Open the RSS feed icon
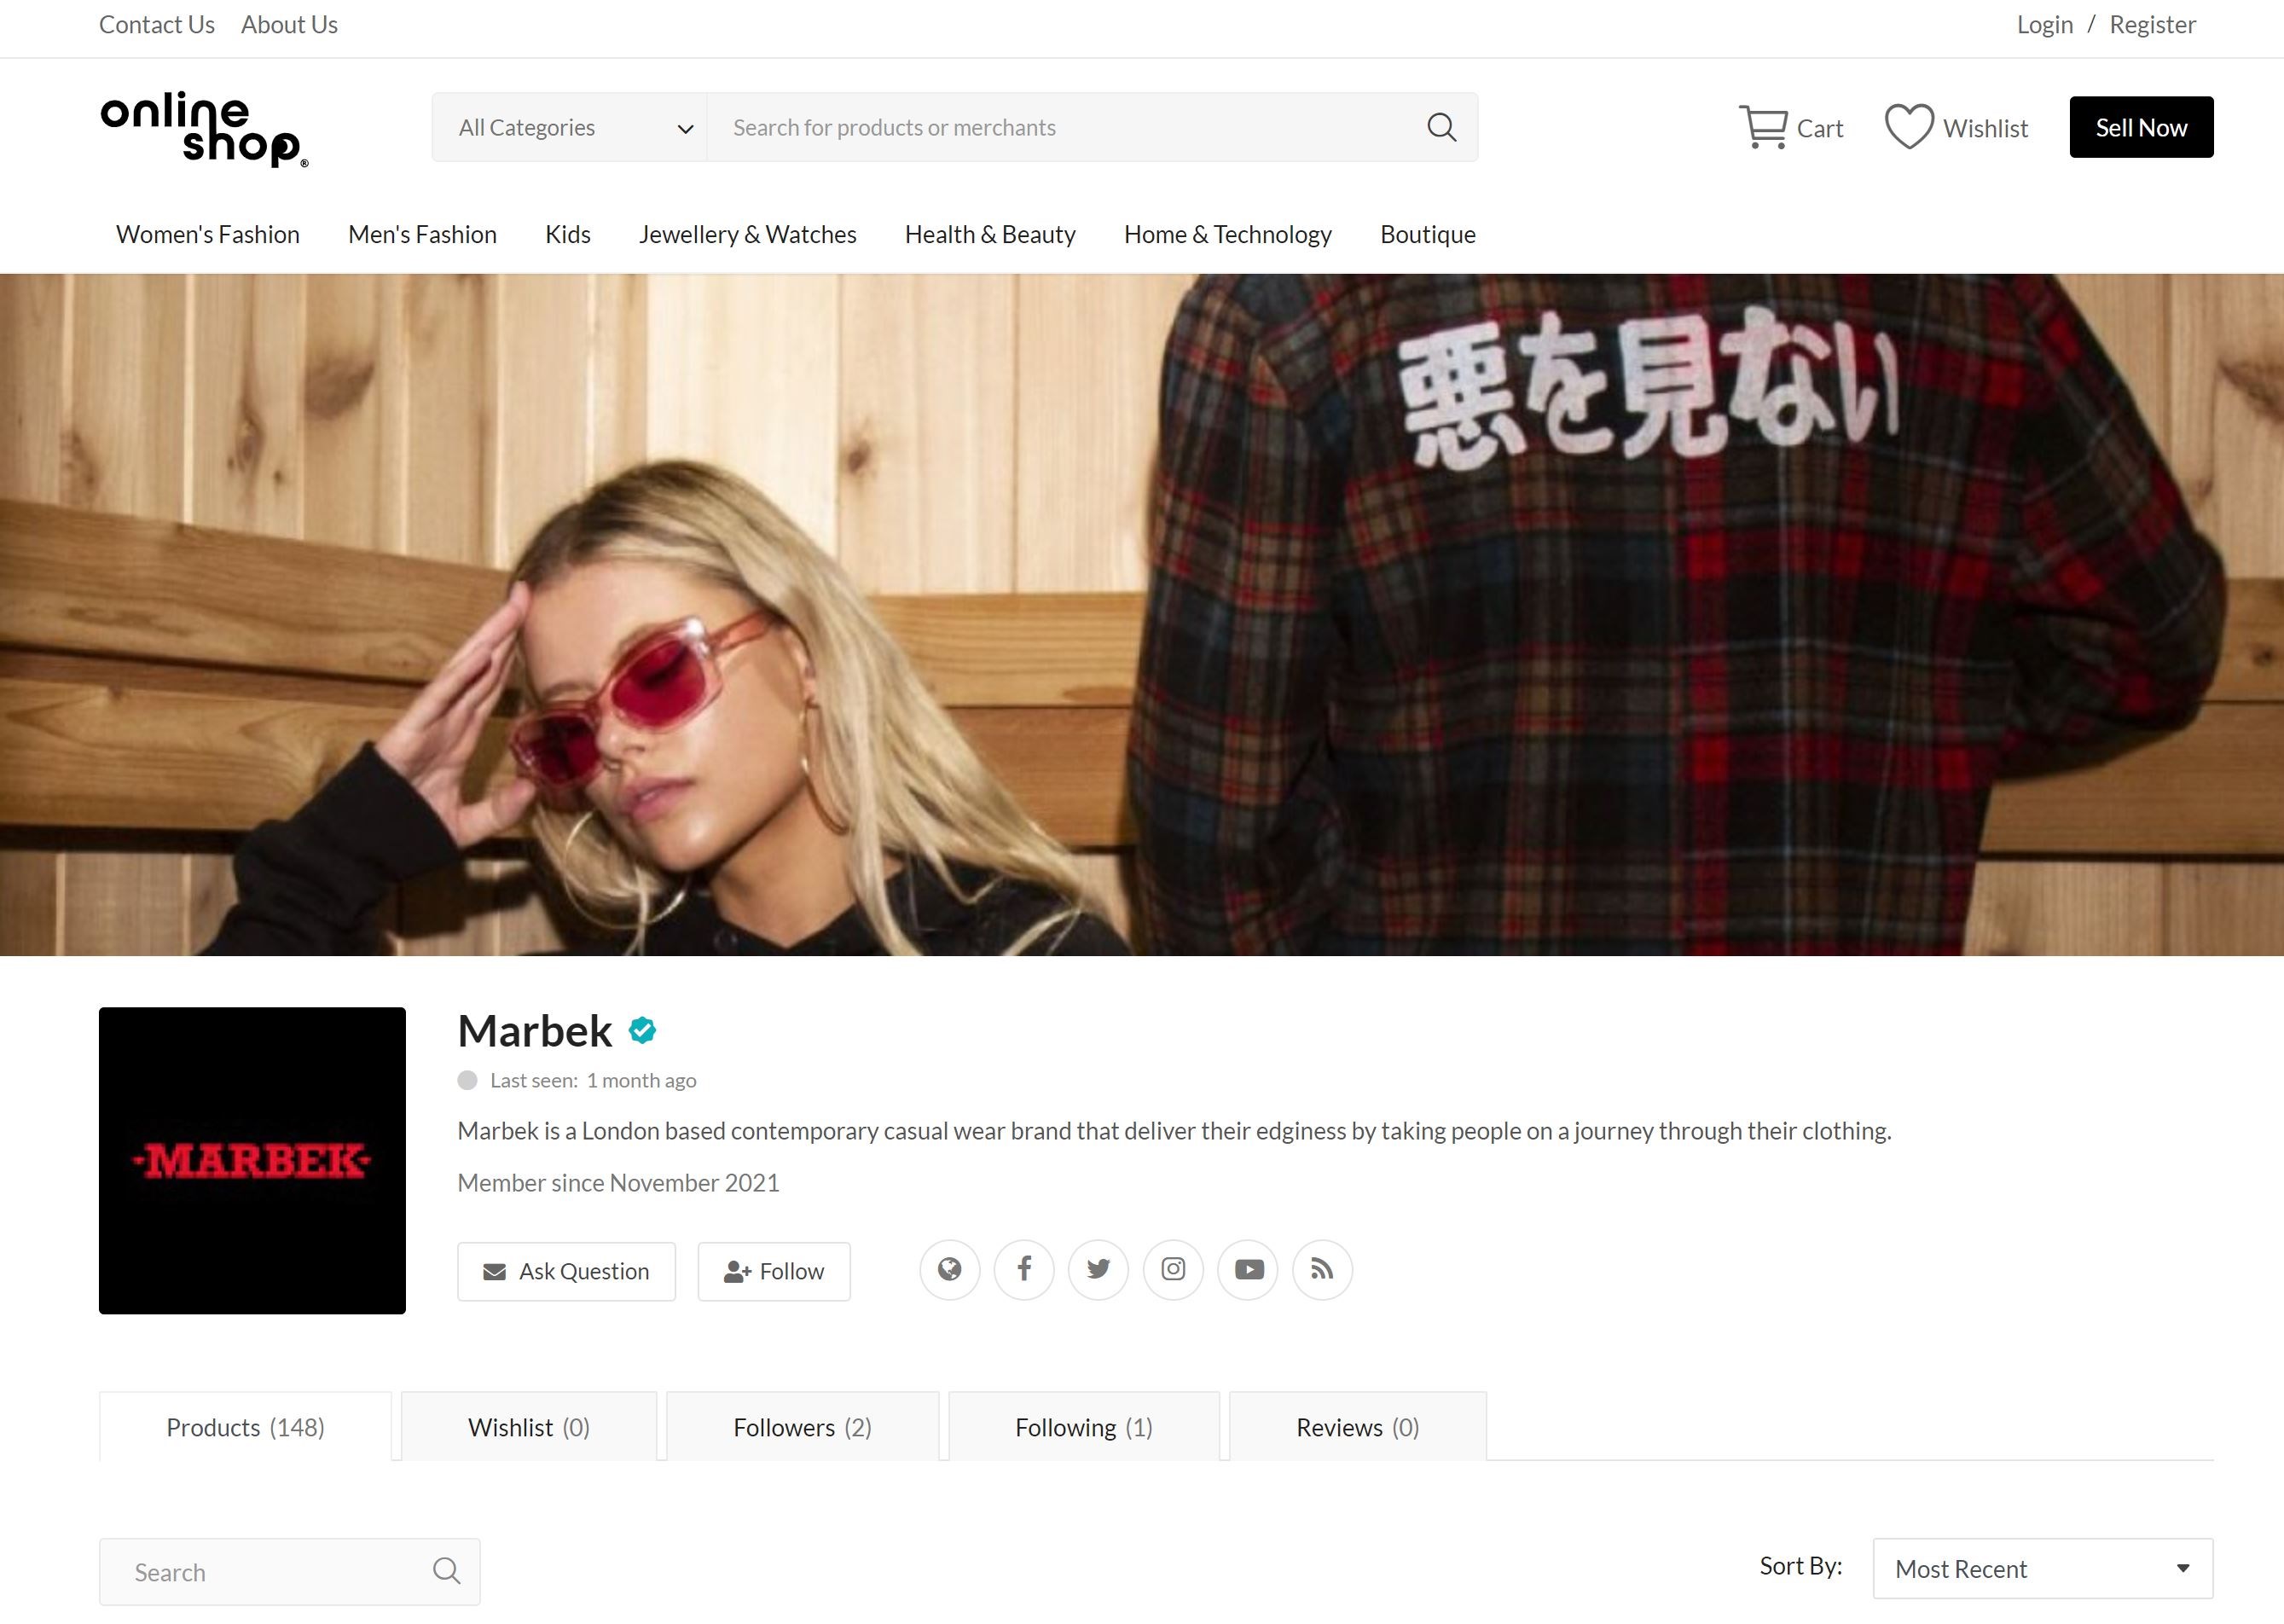The image size is (2284, 1624). tap(1322, 1270)
